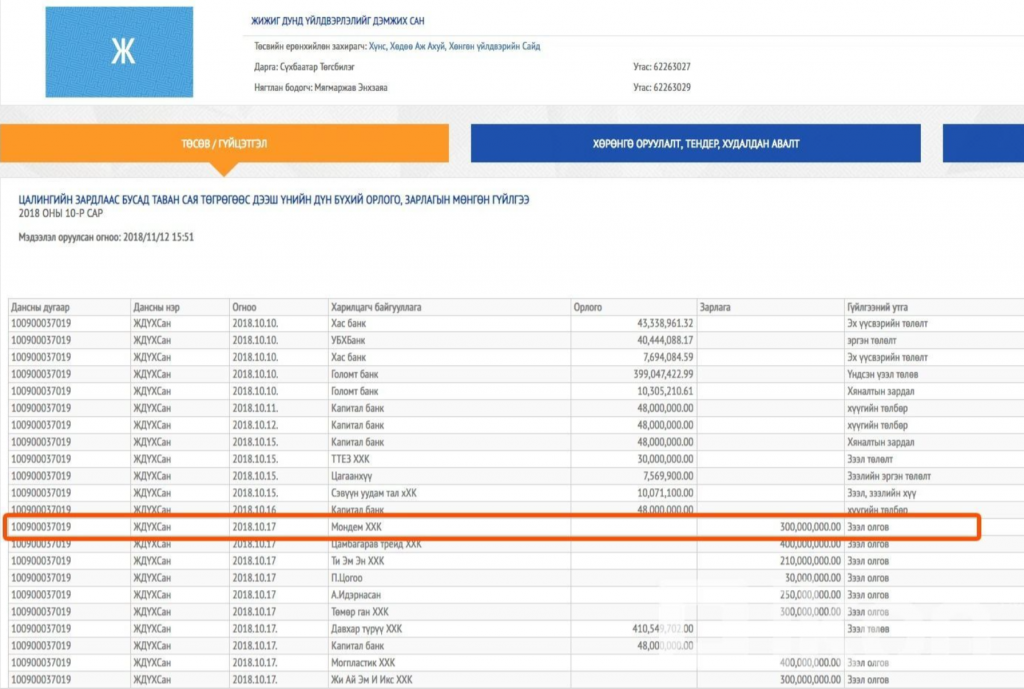Switch to ХӨРӨНГӨ ОРУУЛАЛТ, ТЕНДЕР, ХУДАЛДАН АВАЛТ tab
This screenshot has width=1024, height=689.
coord(695,144)
